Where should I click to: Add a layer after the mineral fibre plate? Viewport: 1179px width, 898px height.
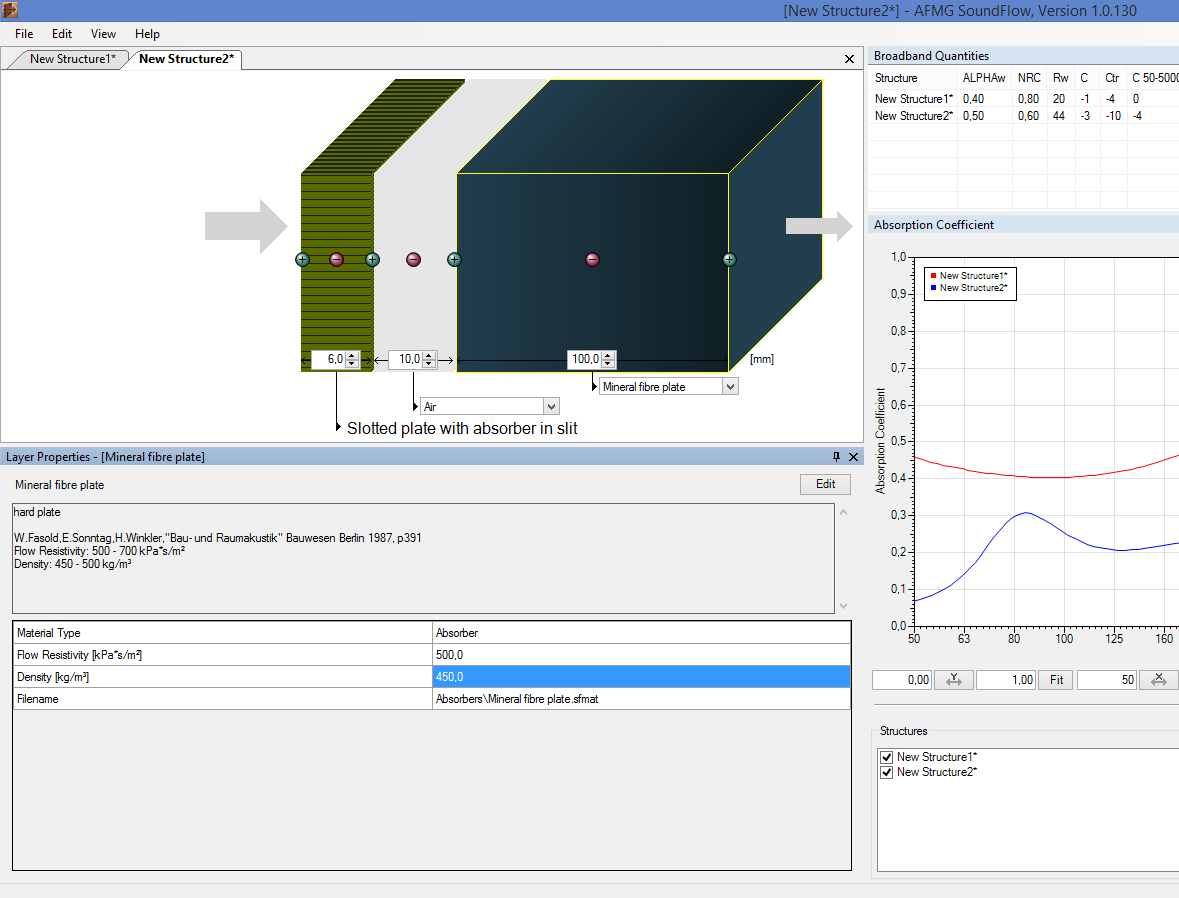(x=729, y=259)
